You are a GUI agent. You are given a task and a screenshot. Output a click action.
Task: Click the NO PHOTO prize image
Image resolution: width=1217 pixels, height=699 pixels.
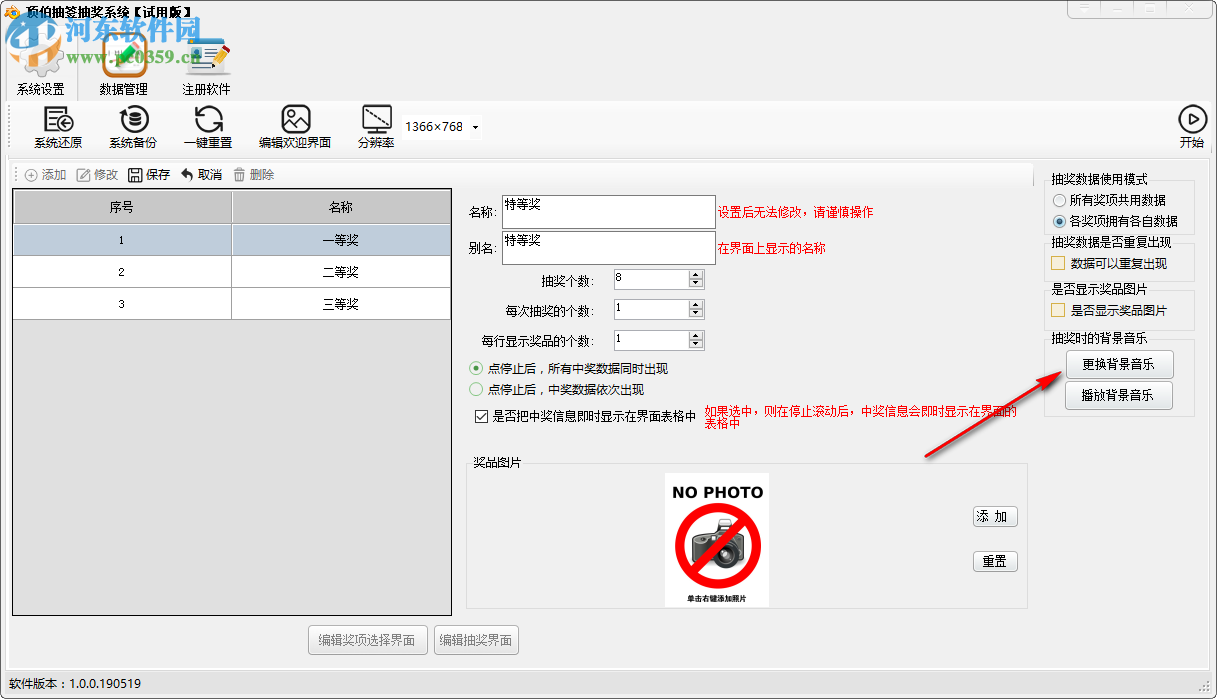click(x=716, y=539)
